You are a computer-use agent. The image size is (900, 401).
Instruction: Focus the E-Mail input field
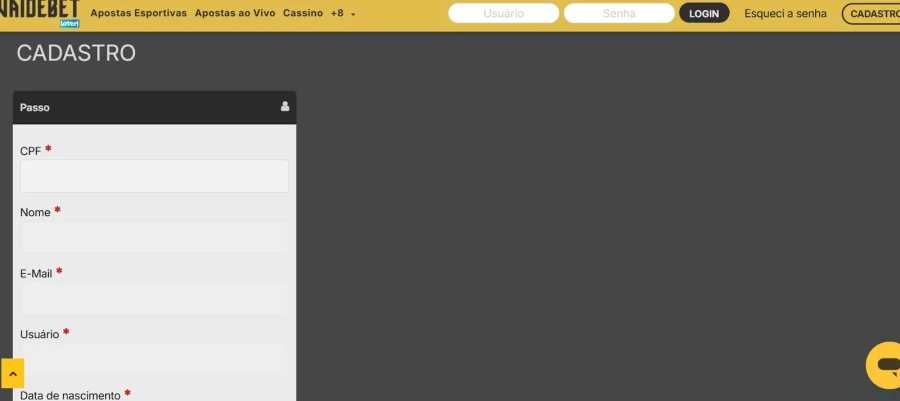[154, 299]
